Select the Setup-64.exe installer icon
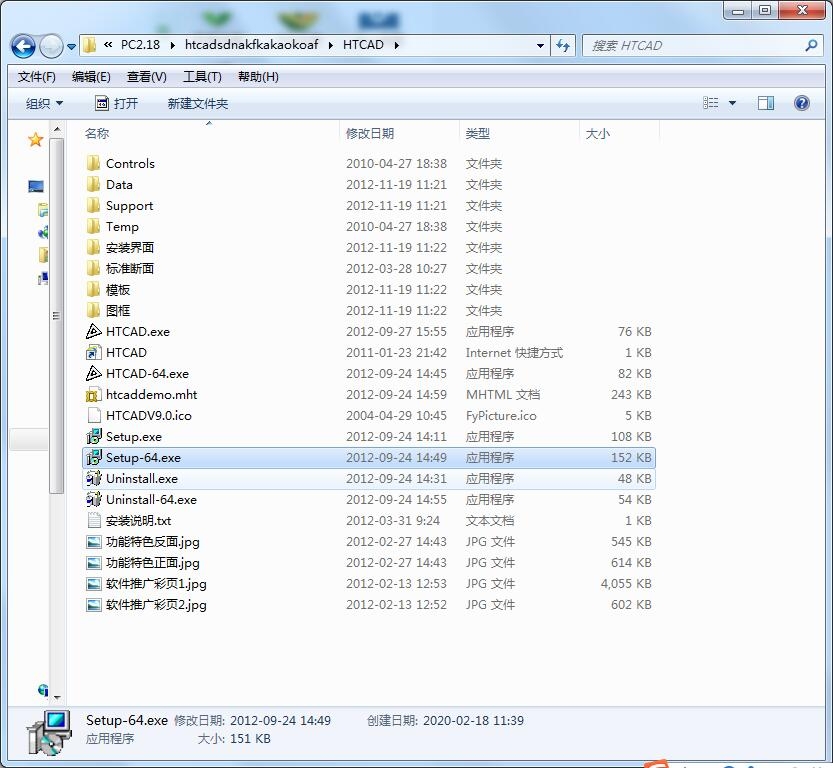 [x=94, y=457]
